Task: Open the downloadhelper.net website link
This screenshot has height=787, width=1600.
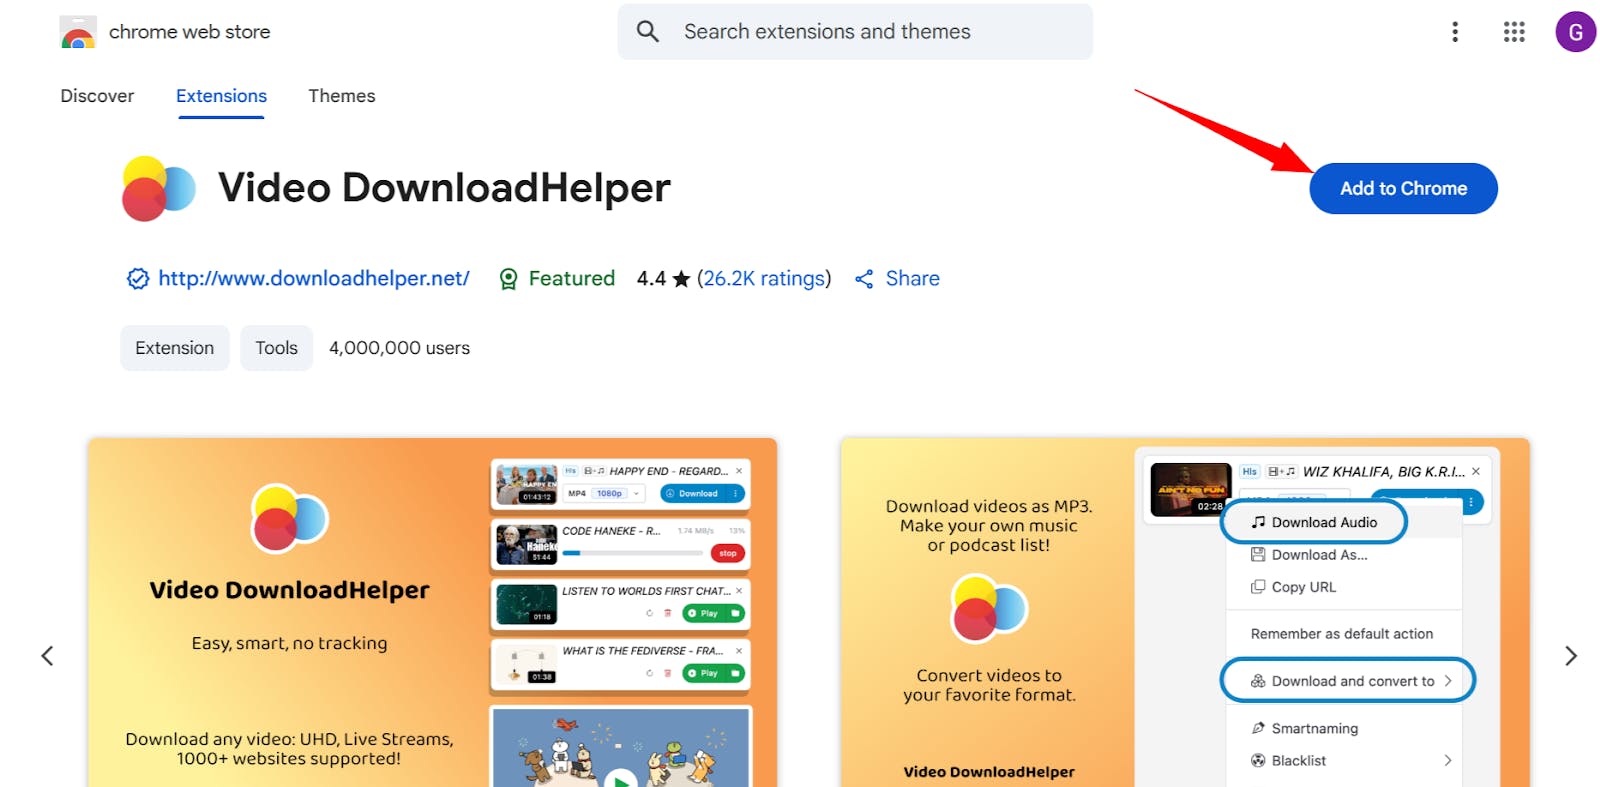Action: tap(313, 279)
